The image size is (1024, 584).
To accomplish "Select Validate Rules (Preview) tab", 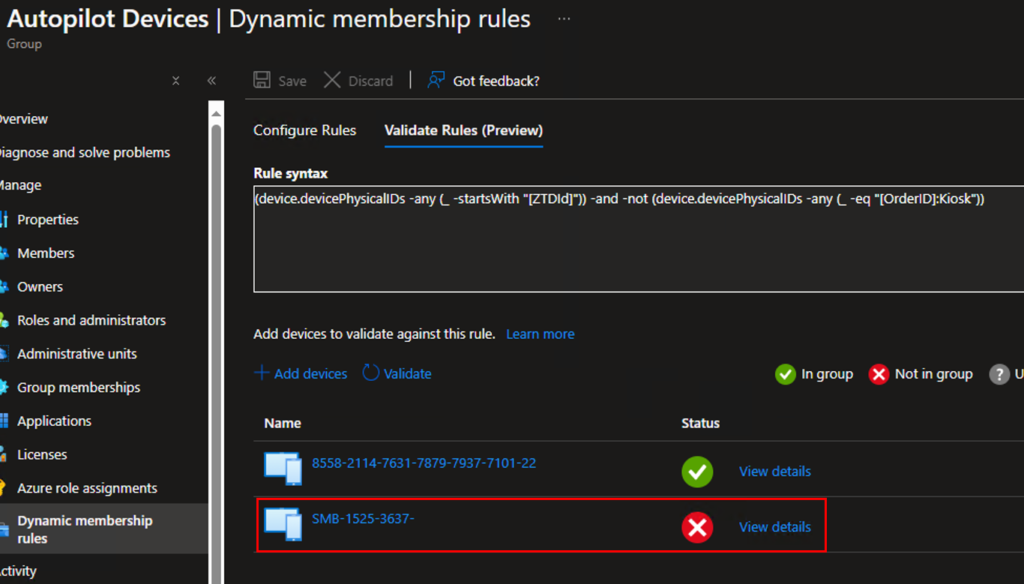I will coord(463,130).
